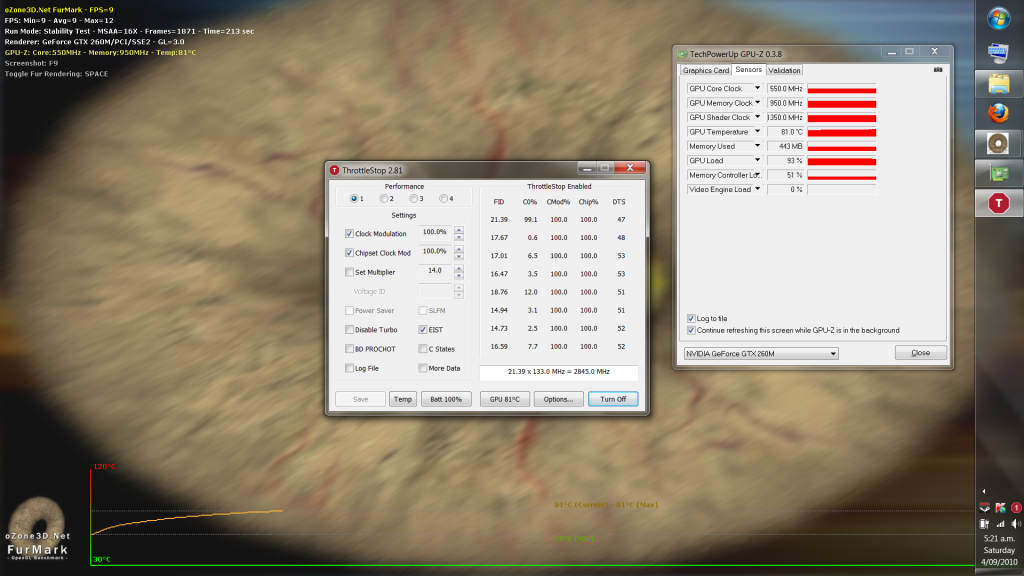Viewport: 1024px width, 576px height.
Task: Open the battery power tray icon
Action: (984, 524)
